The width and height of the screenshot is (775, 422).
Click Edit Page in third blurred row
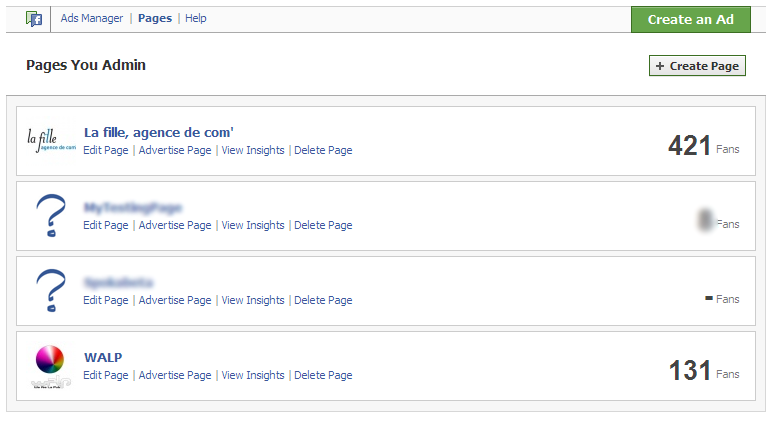click(106, 300)
